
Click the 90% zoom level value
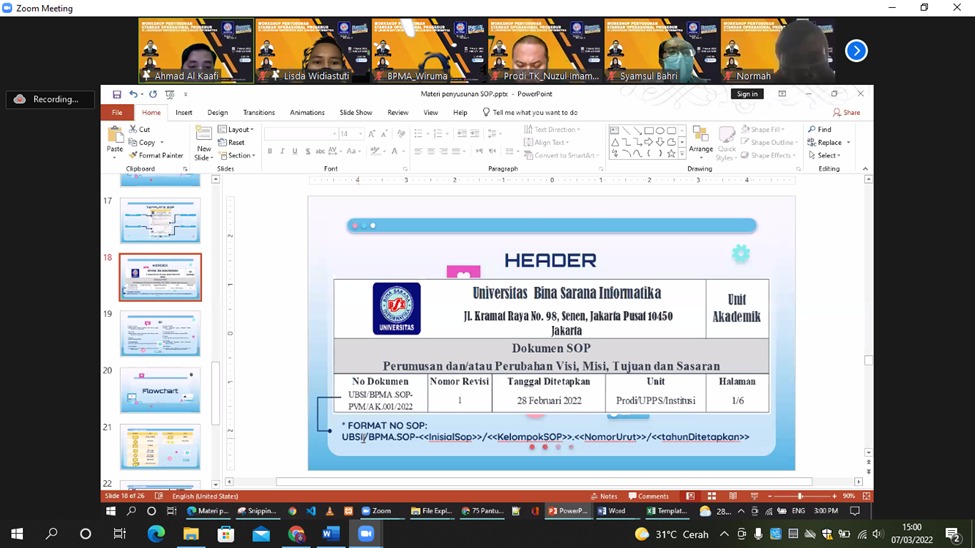[x=849, y=496]
